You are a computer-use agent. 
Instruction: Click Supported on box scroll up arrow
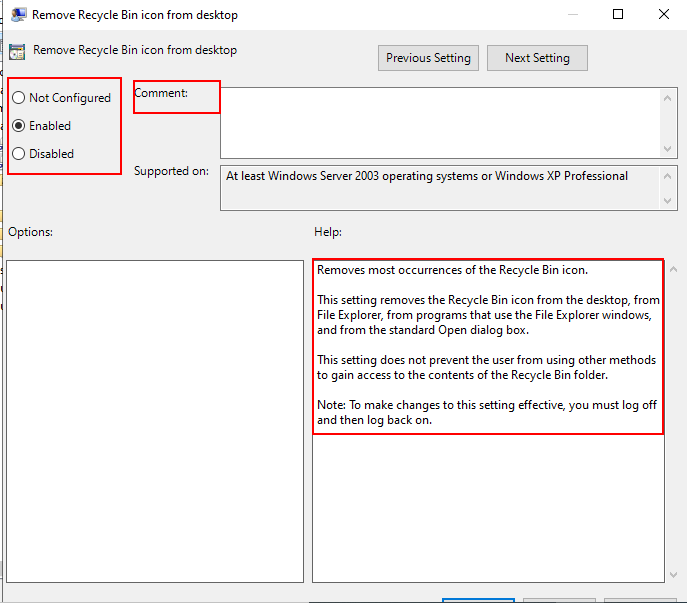pyautogui.click(x=667, y=176)
